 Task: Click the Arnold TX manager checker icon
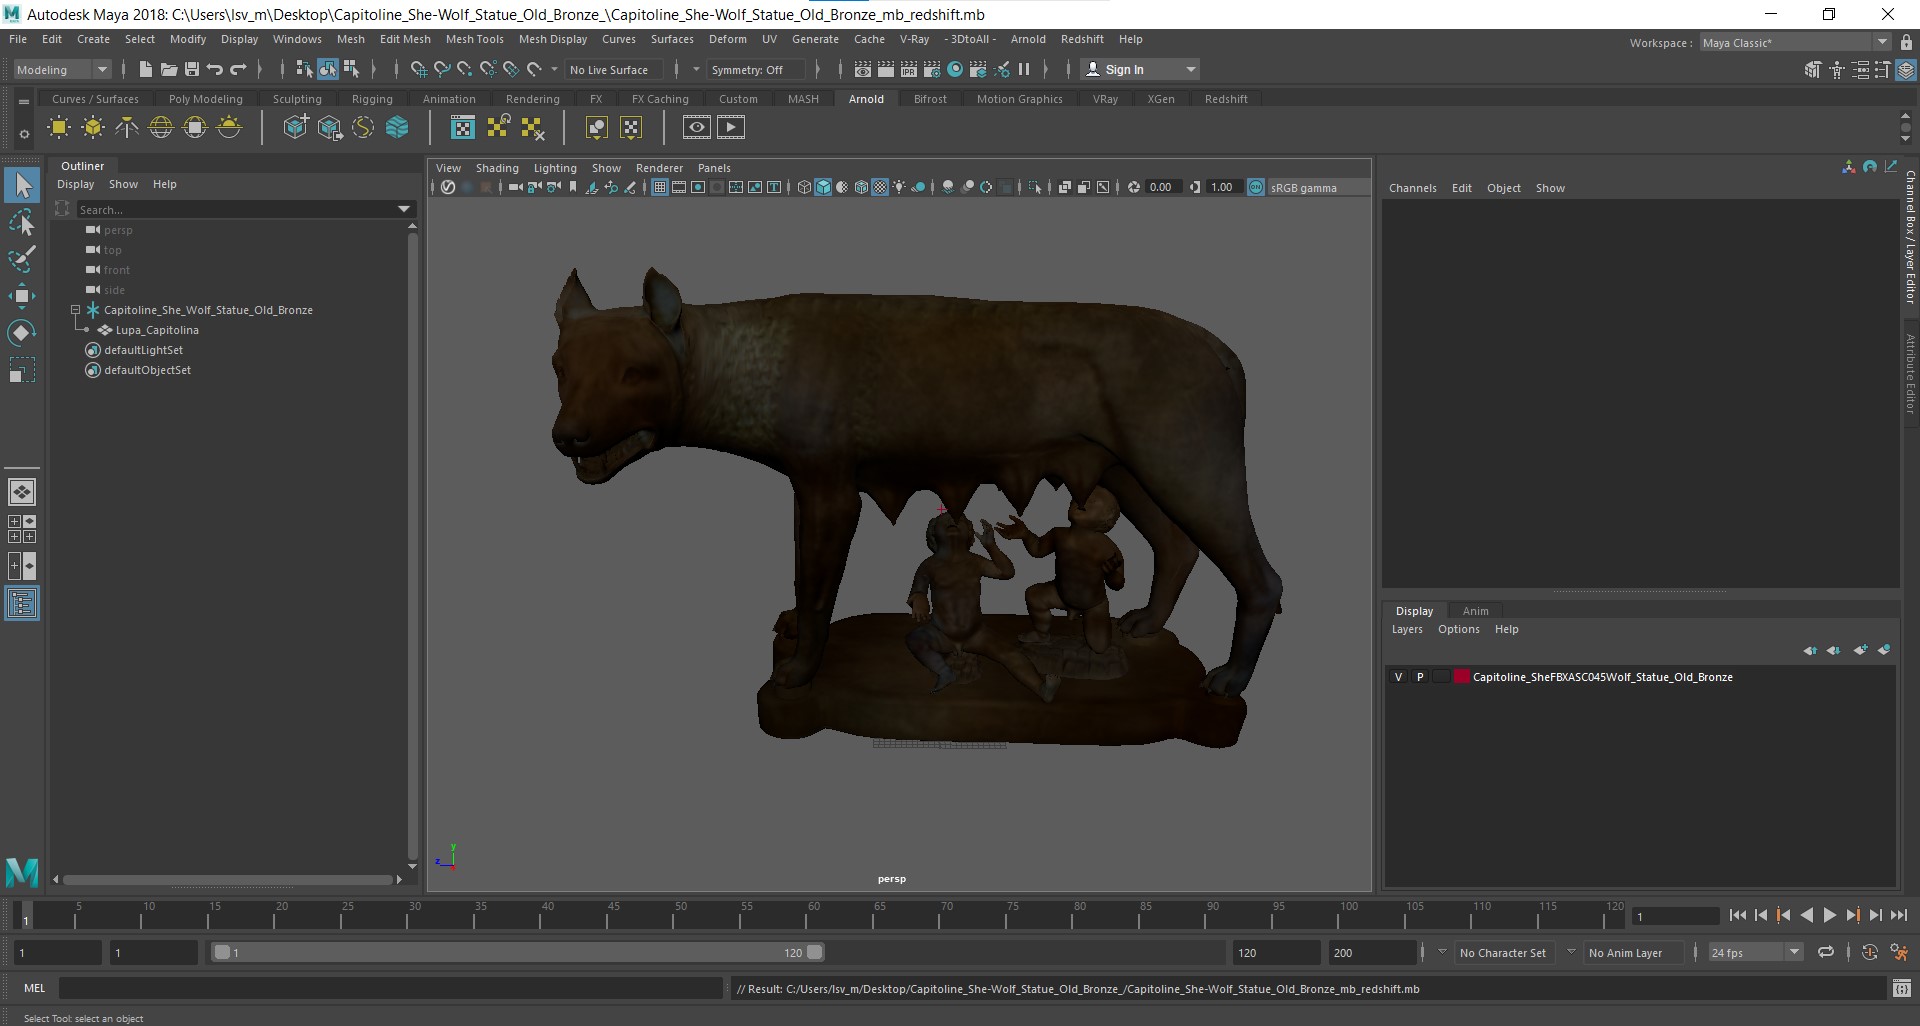pyautogui.click(x=463, y=127)
